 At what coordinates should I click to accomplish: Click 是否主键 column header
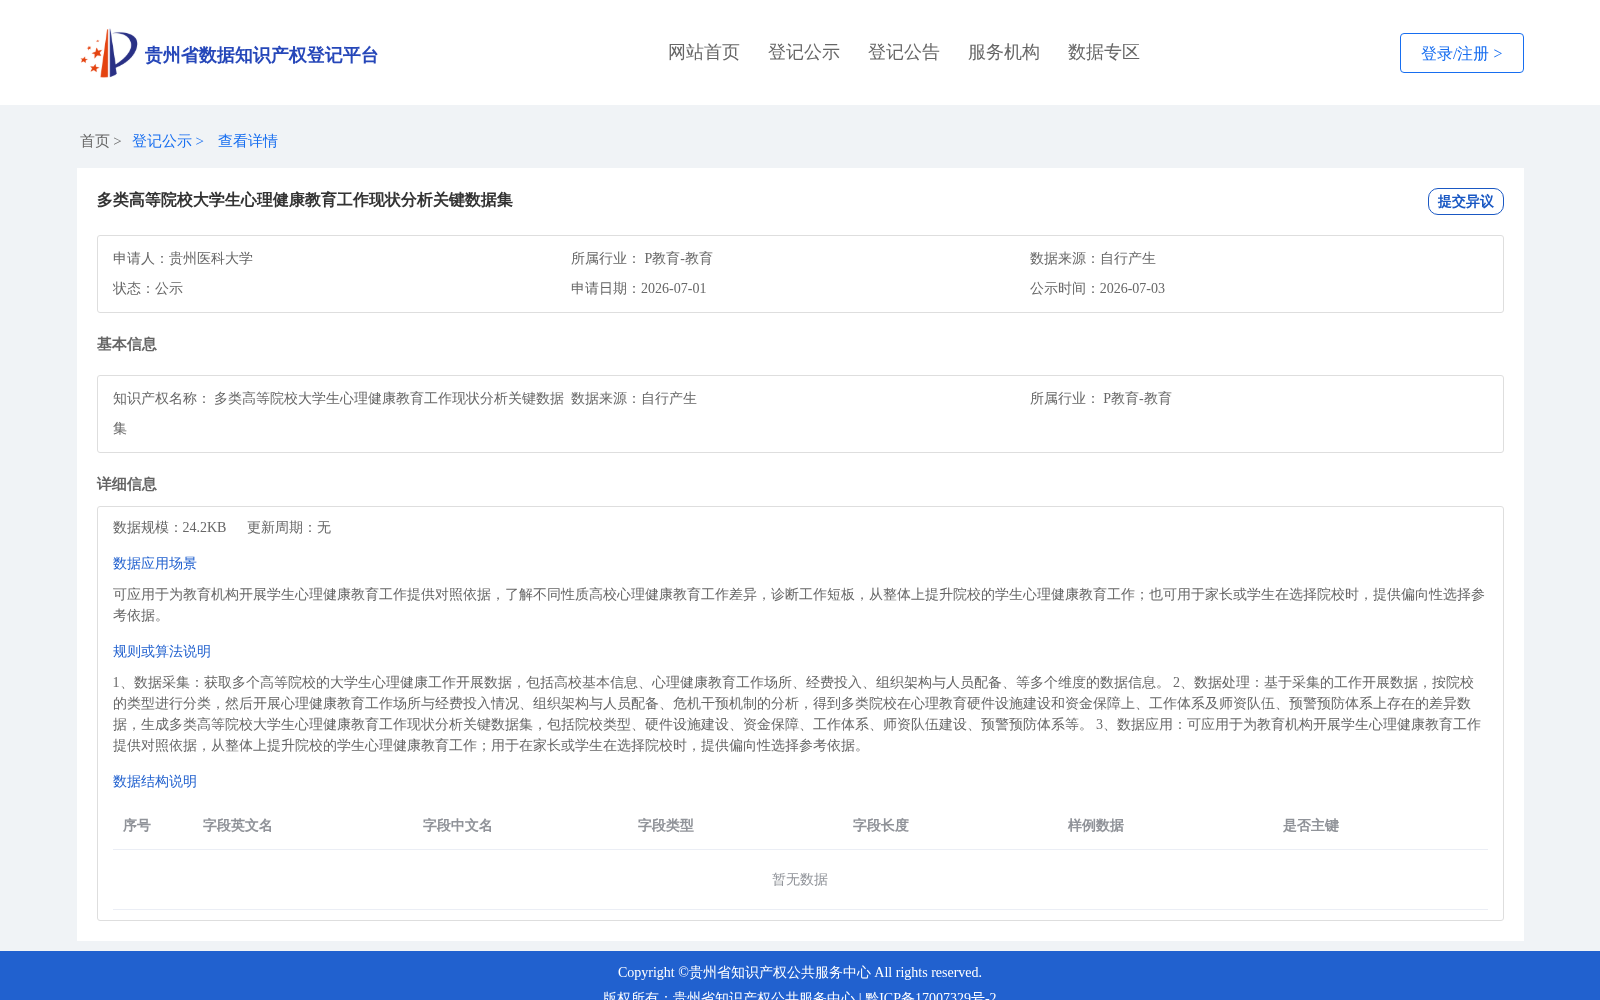1311,825
